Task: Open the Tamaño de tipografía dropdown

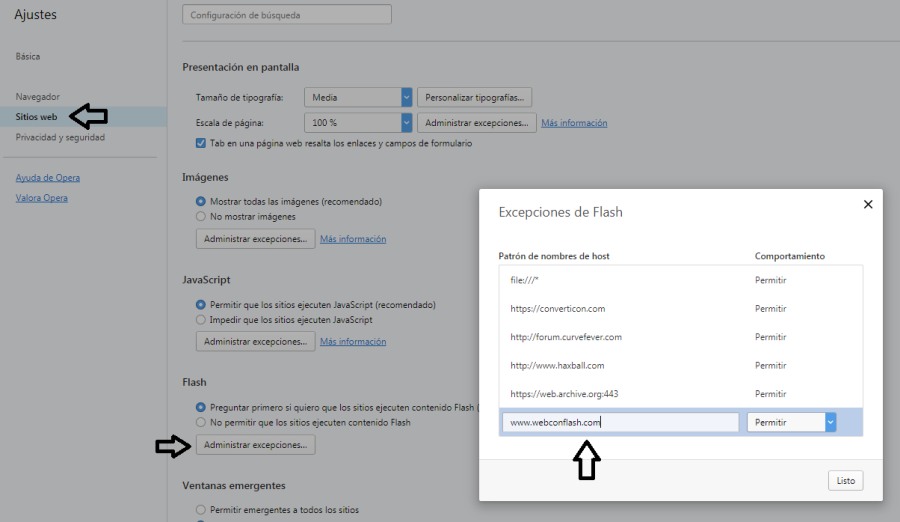Action: pos(358,98)
